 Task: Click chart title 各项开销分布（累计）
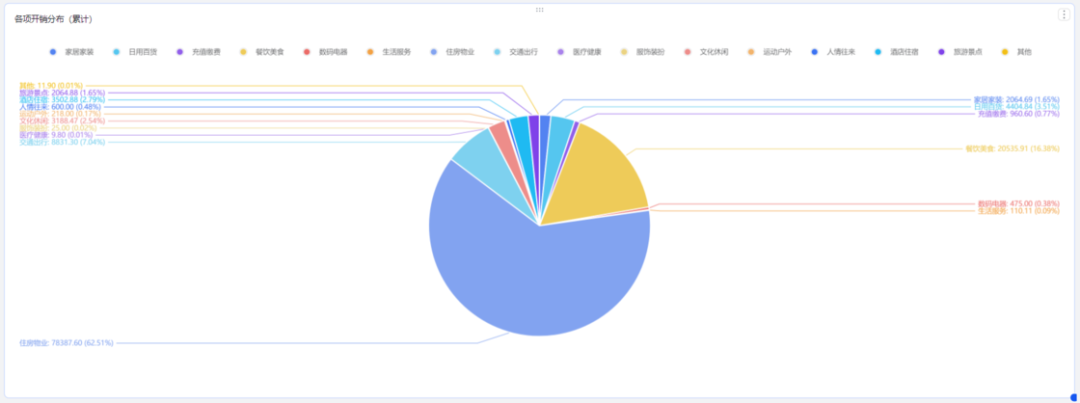[x=54, y=19]
